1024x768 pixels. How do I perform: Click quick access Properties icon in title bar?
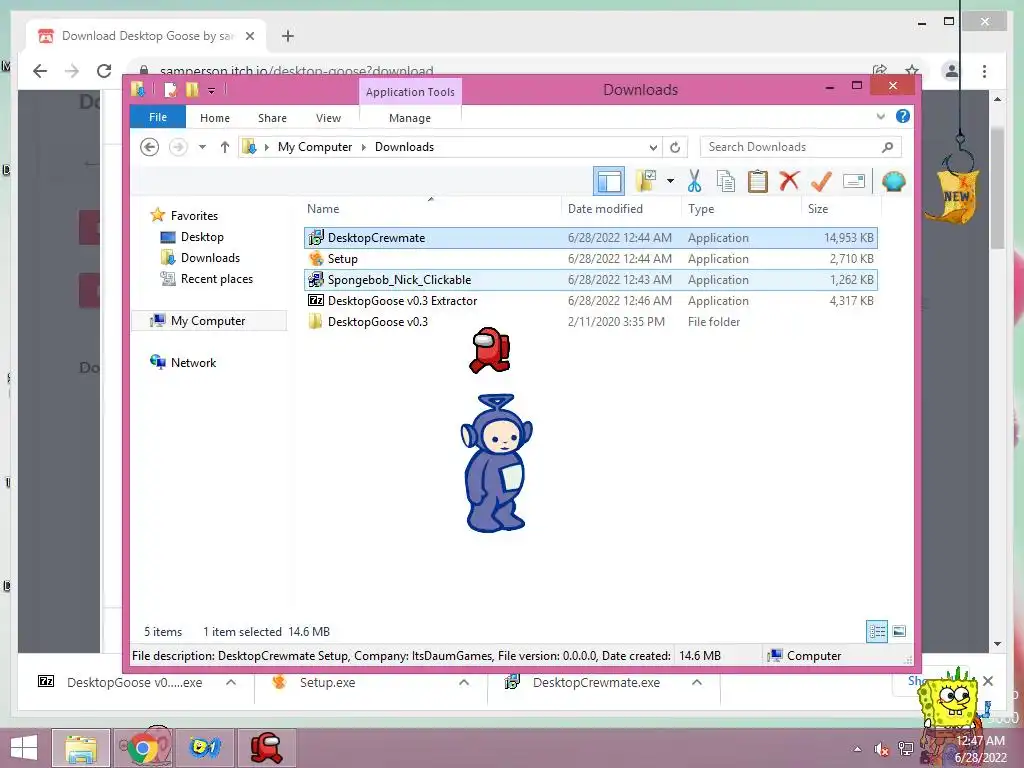click(170, 89)
